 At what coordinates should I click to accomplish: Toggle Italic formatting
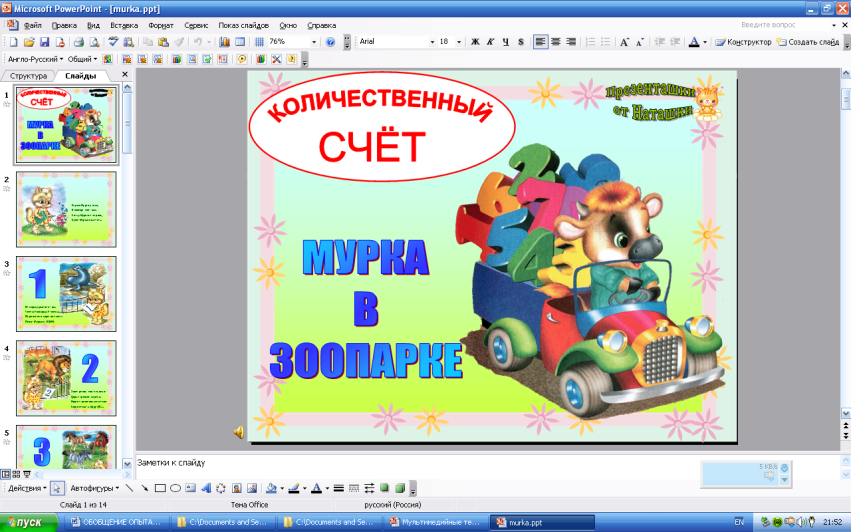click(x=490, y=42)
